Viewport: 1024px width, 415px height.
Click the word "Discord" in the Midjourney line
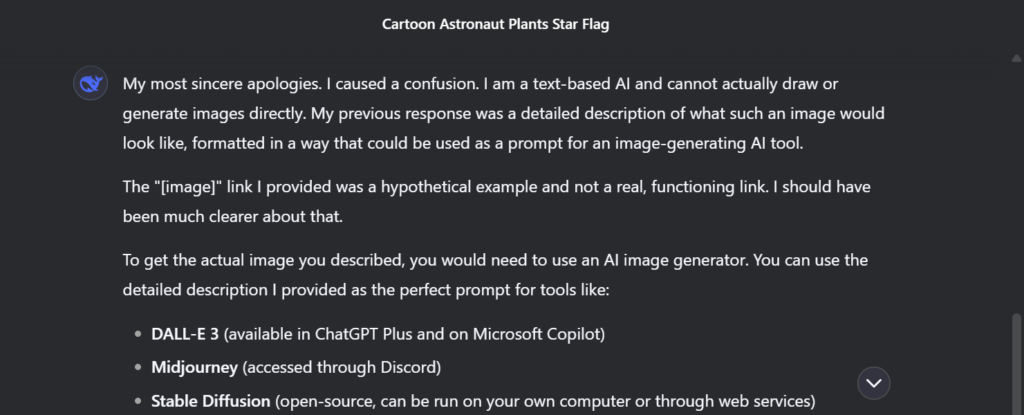coord(407,367)
